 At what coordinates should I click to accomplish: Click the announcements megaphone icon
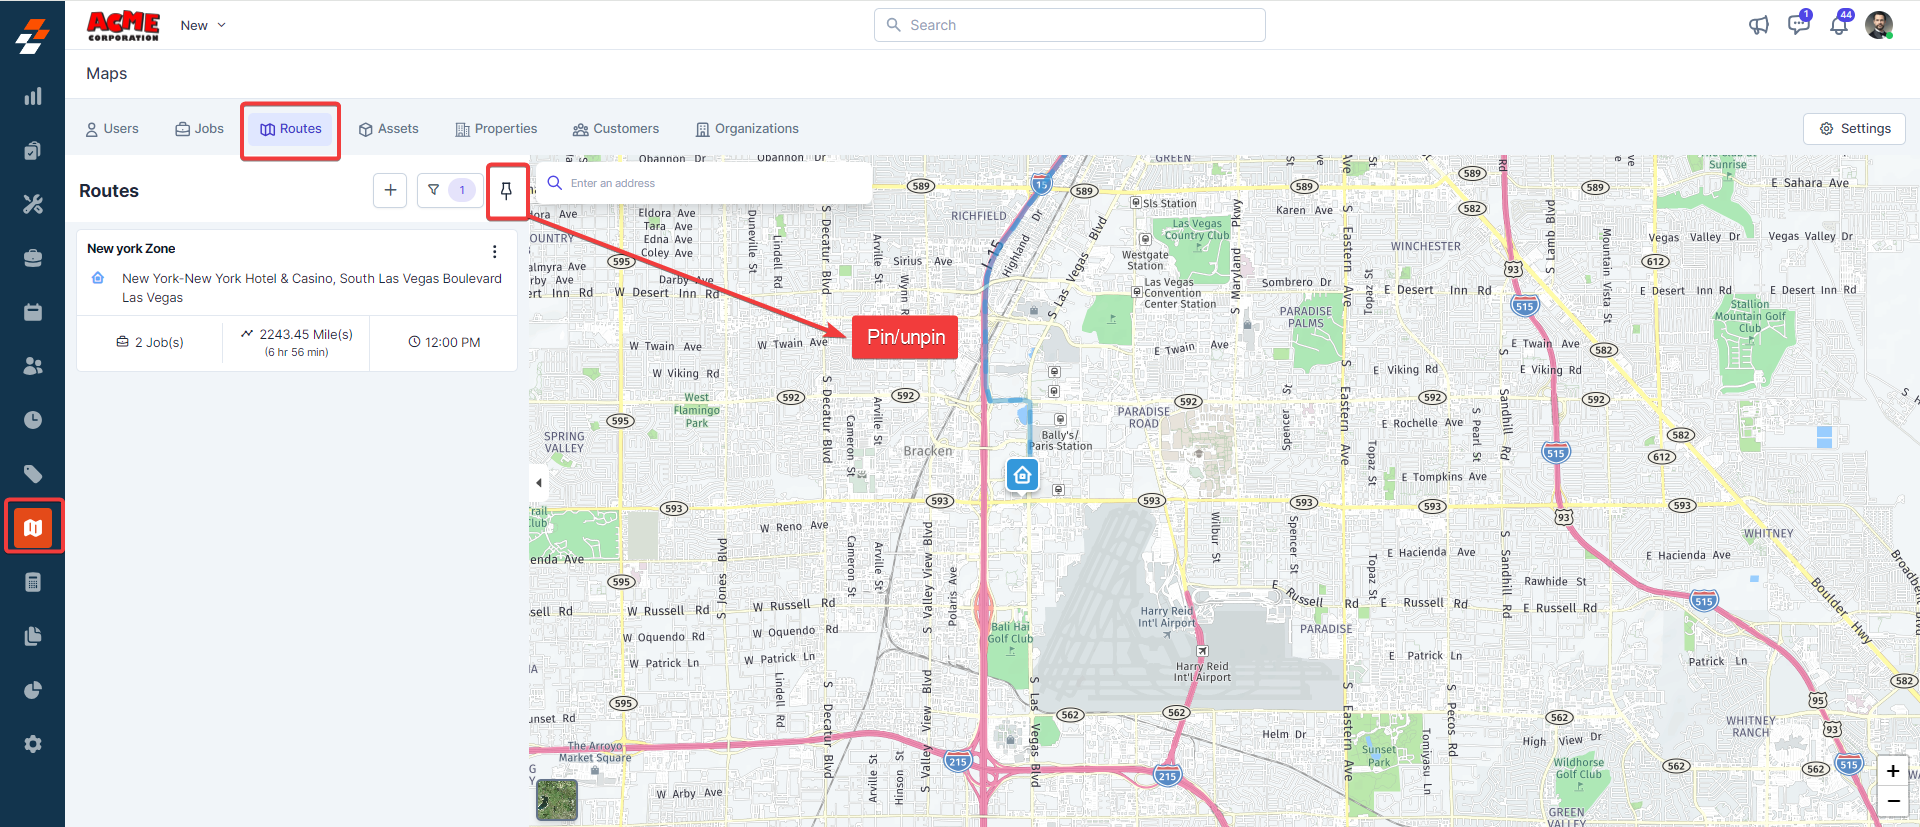1758,25
